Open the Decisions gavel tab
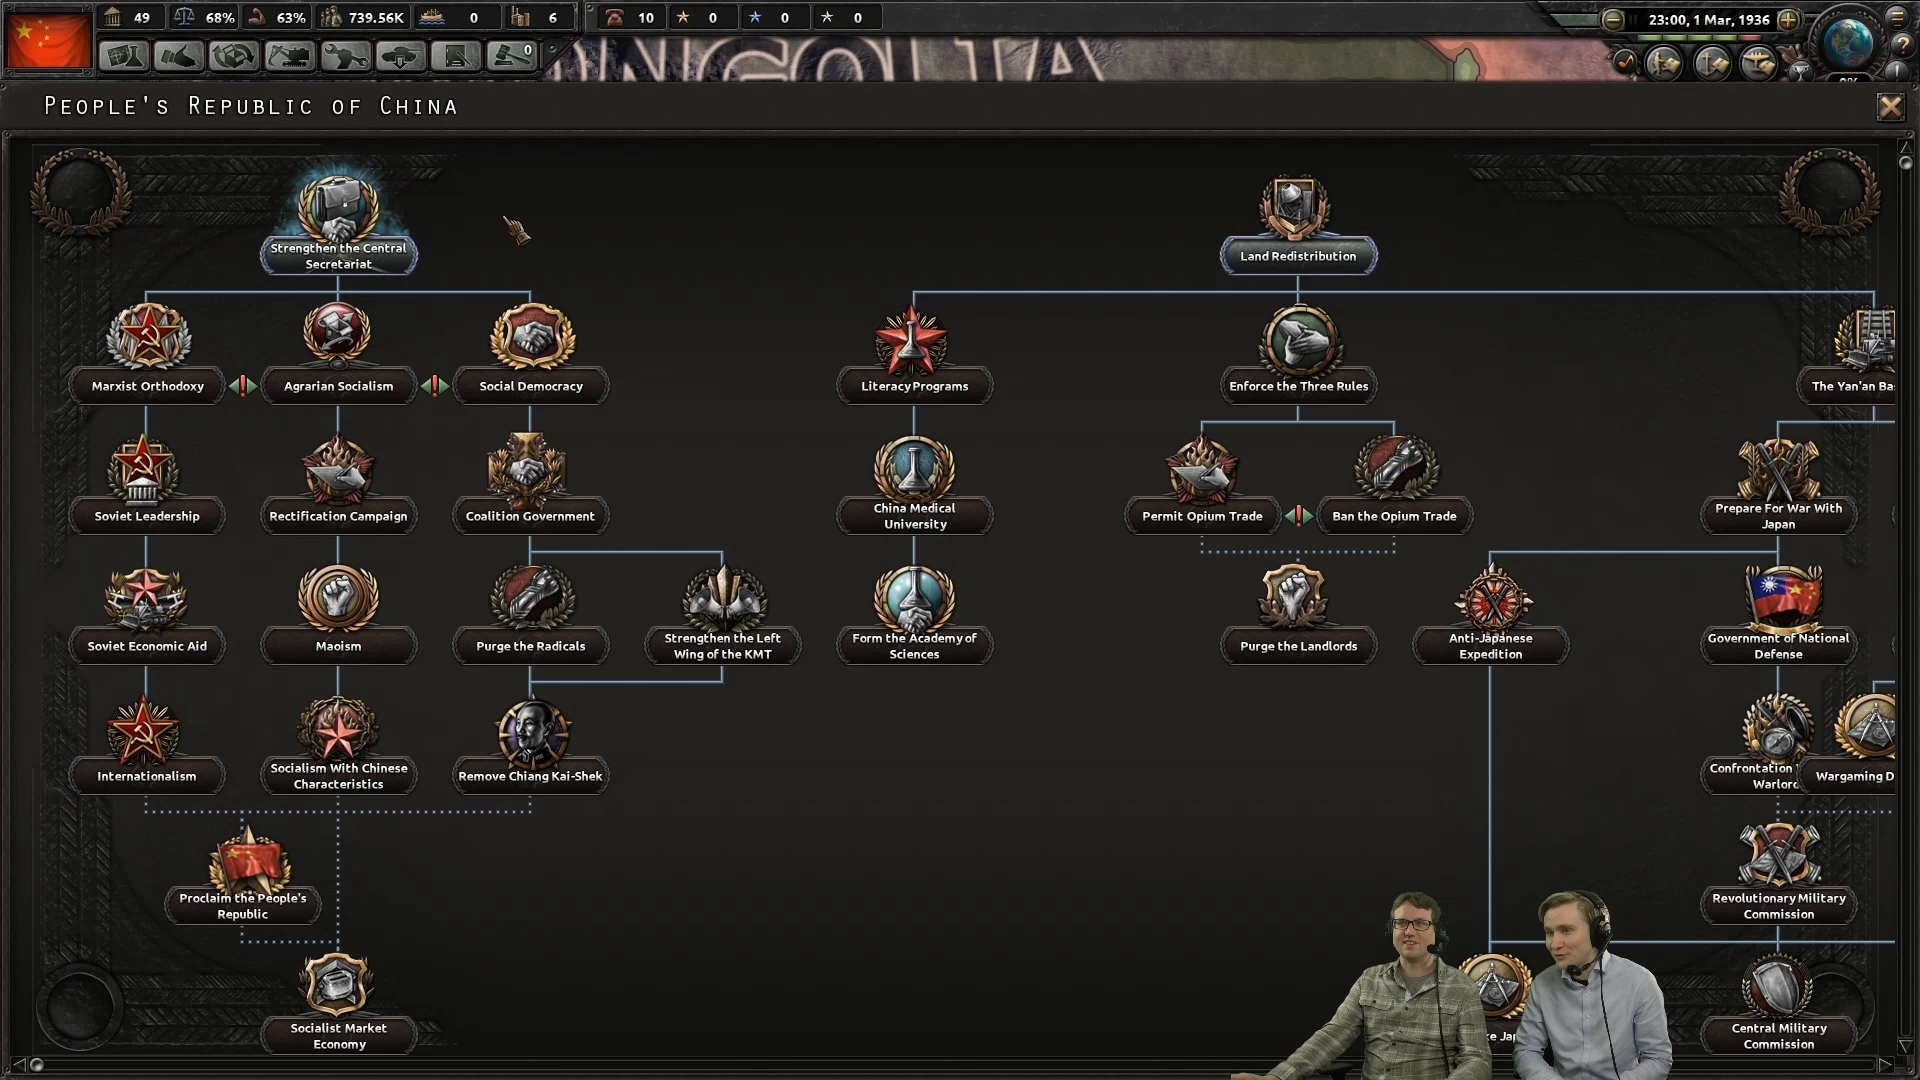 point(511,56)
